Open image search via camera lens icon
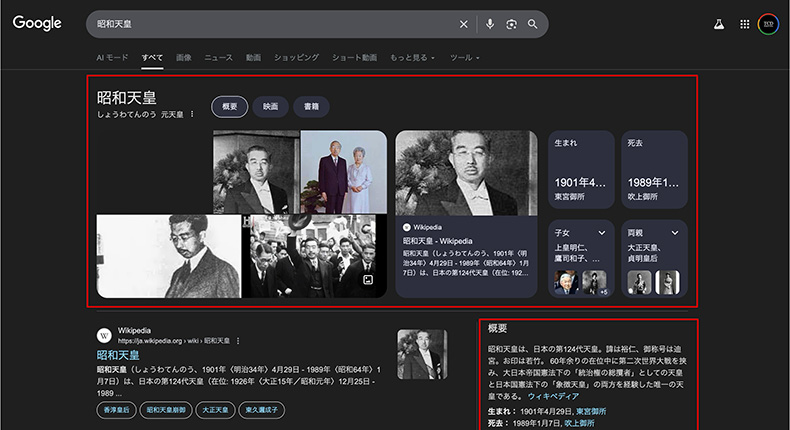The width and height of the screenshot is (790, 430). [511, 24]
